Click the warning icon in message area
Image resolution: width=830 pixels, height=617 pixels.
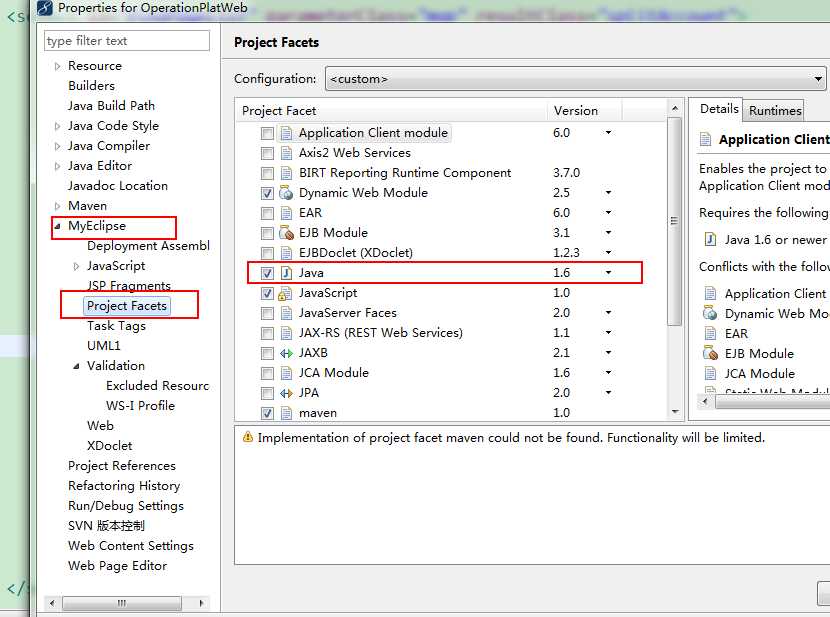tap(247, 437)
